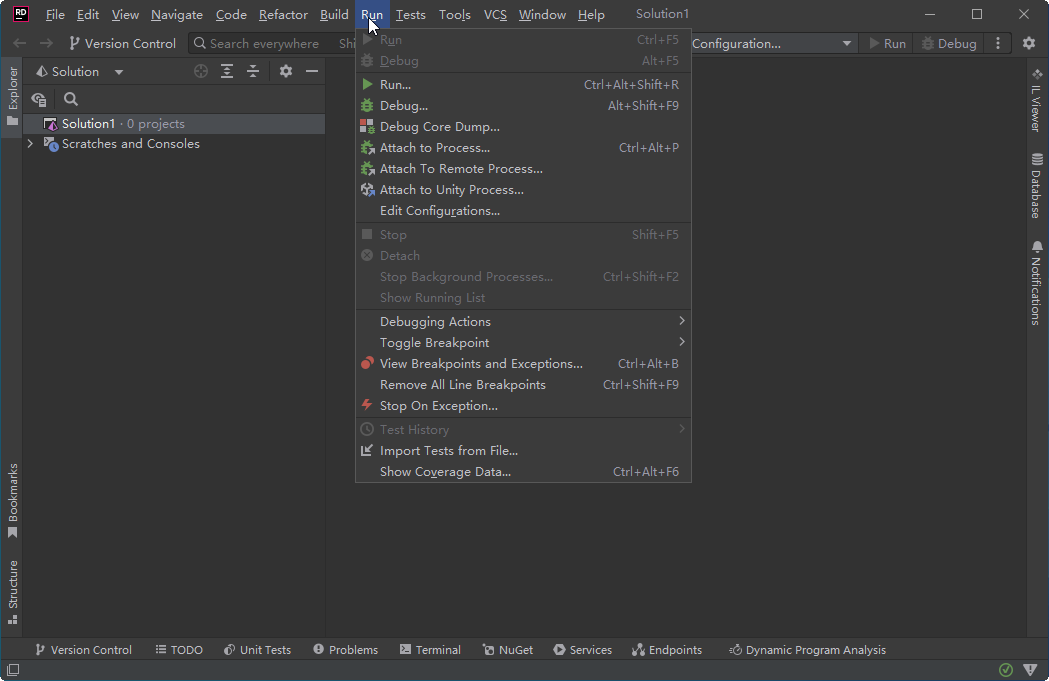The image size is (1049, 681).
Task: Open Edit Configurations from menu
Action: (x=523, y=211)
